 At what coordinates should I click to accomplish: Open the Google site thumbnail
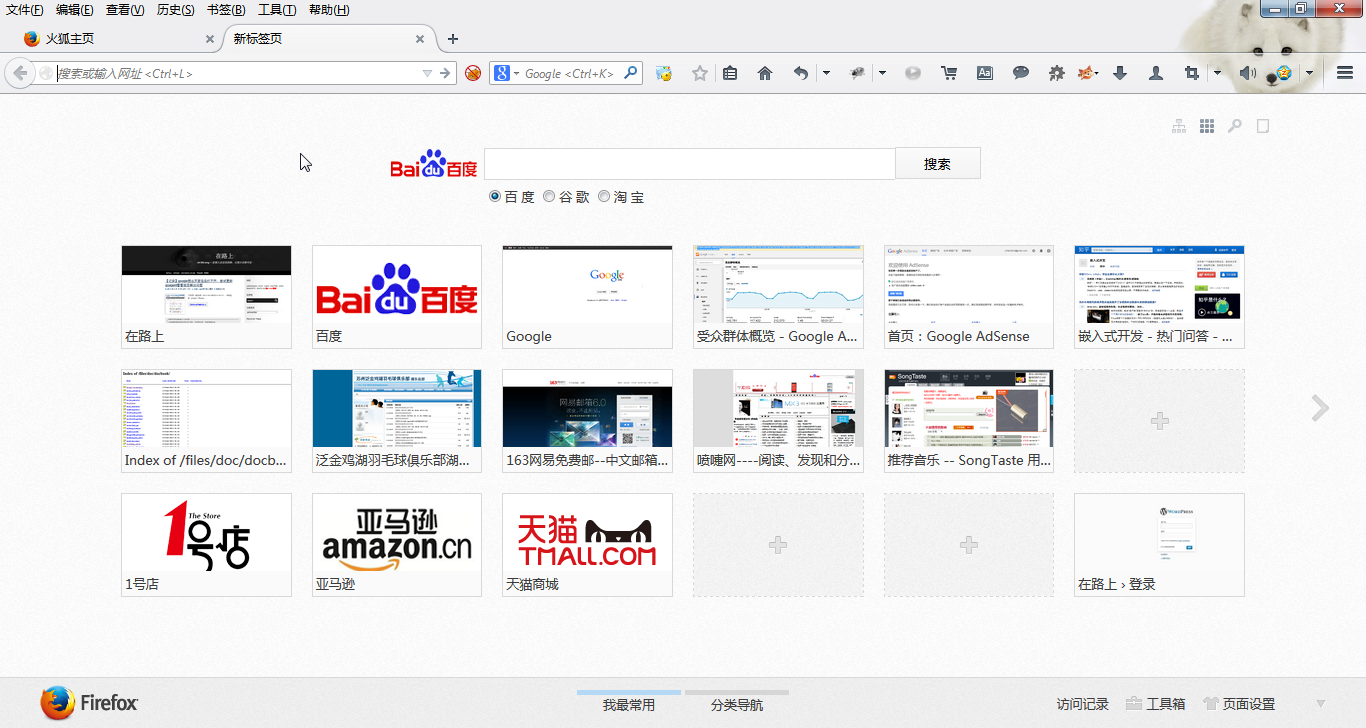click(x=587, y=297)
